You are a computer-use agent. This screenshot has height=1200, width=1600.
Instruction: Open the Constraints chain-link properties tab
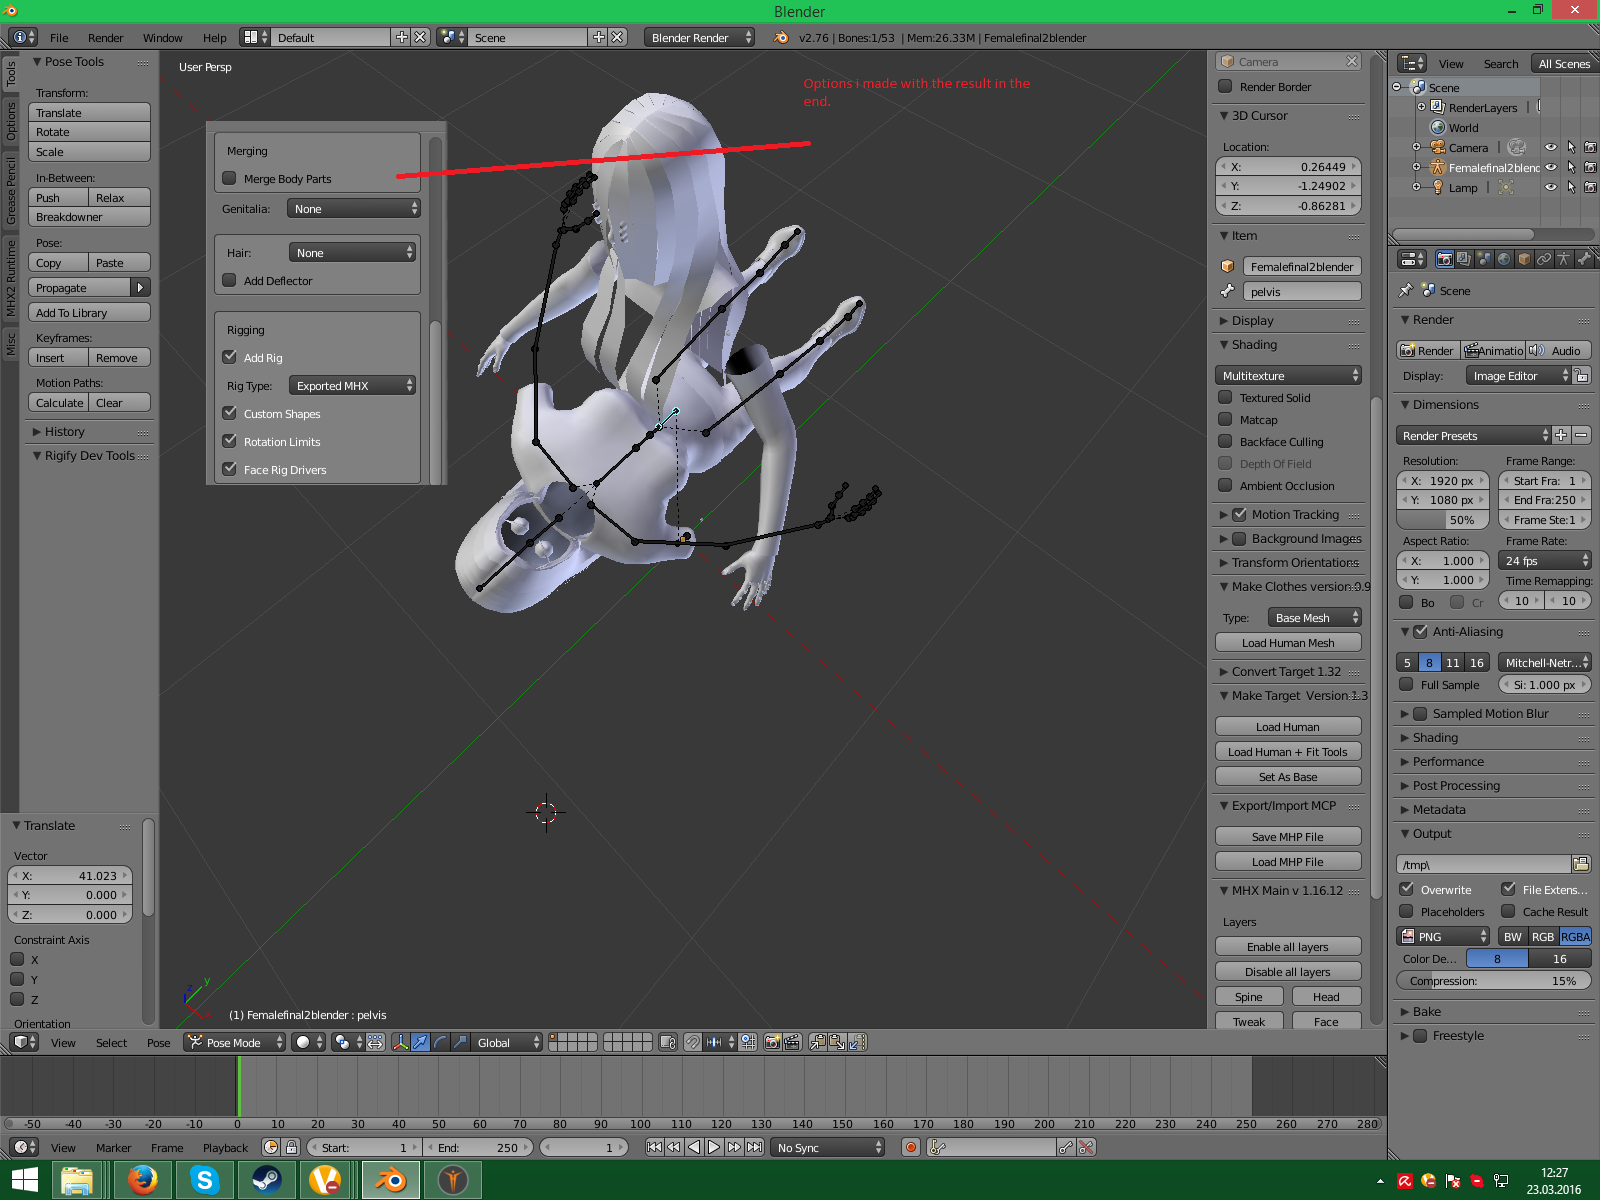pyautogui.click(x=1544, y=259)
